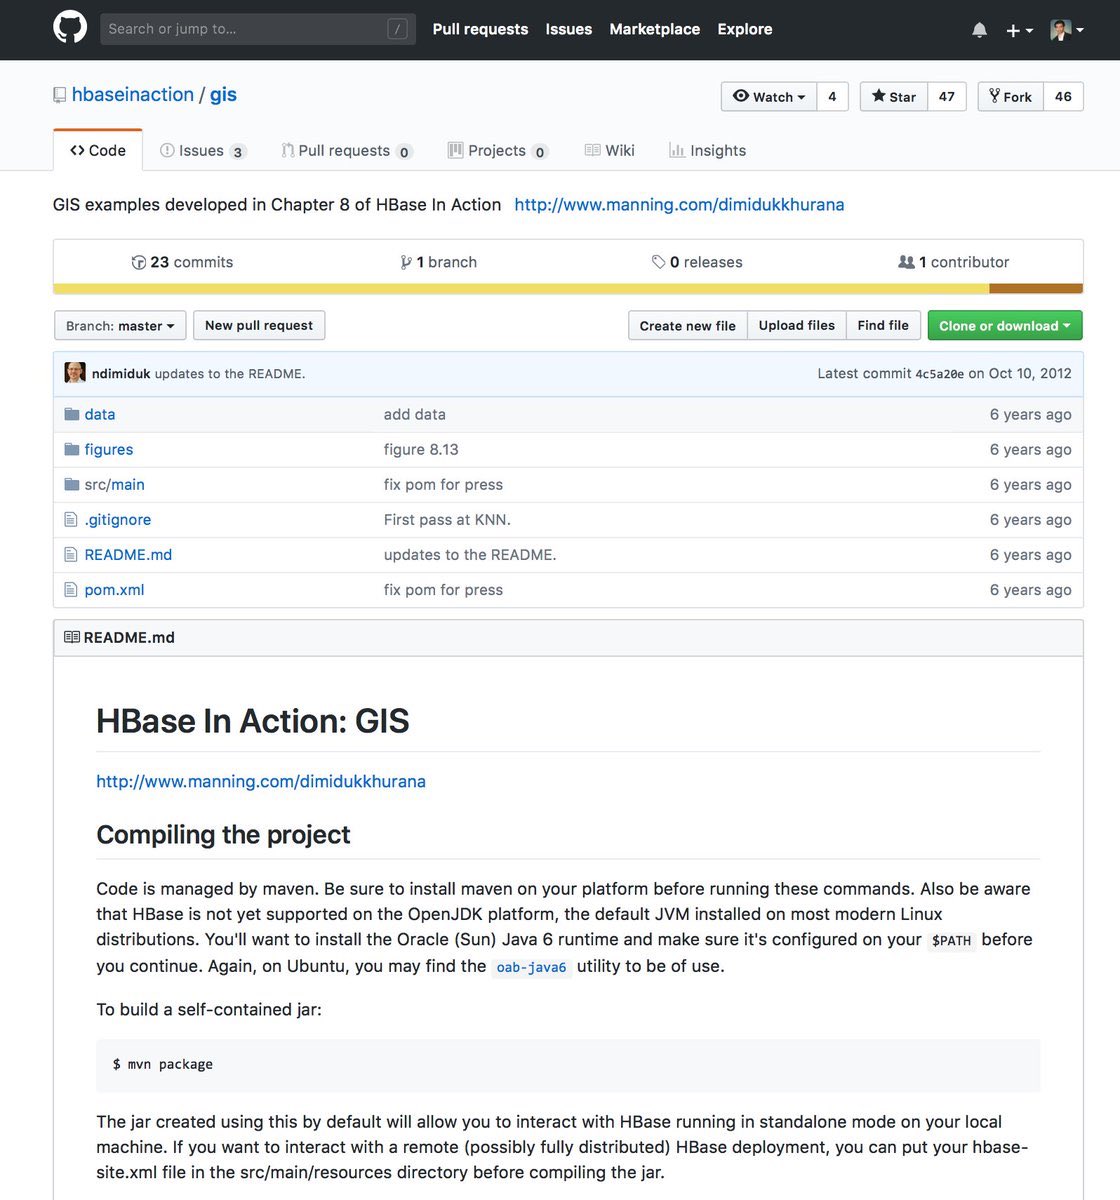
Task: Open the Clone or download dropdown
Action: tap(1005, 326)
